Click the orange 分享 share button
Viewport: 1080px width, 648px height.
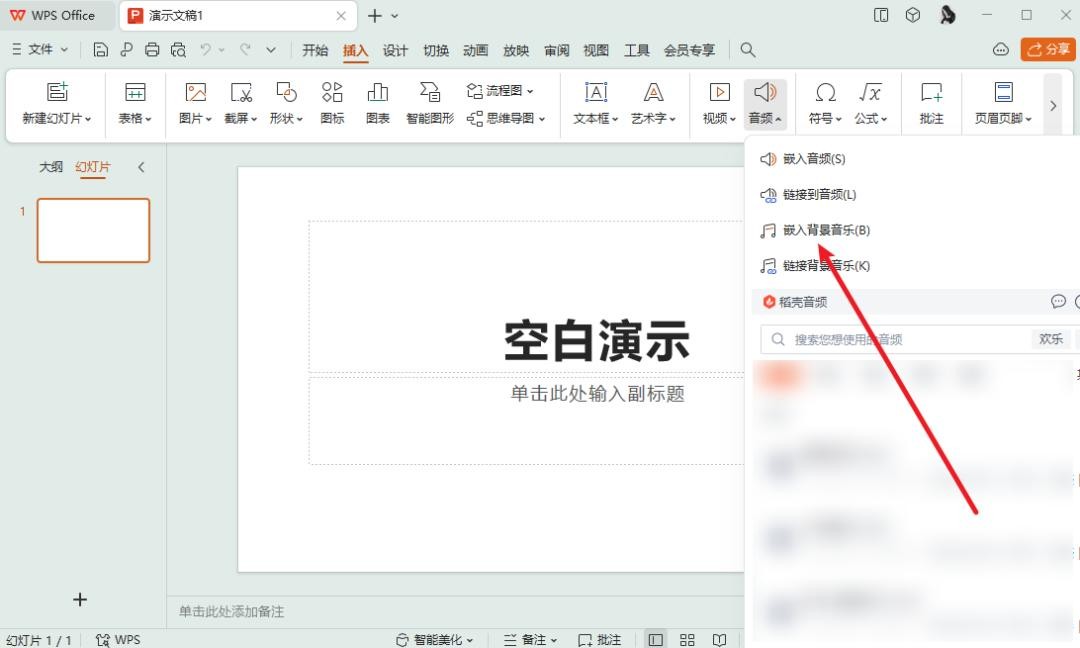click(x=1048, y=50)
